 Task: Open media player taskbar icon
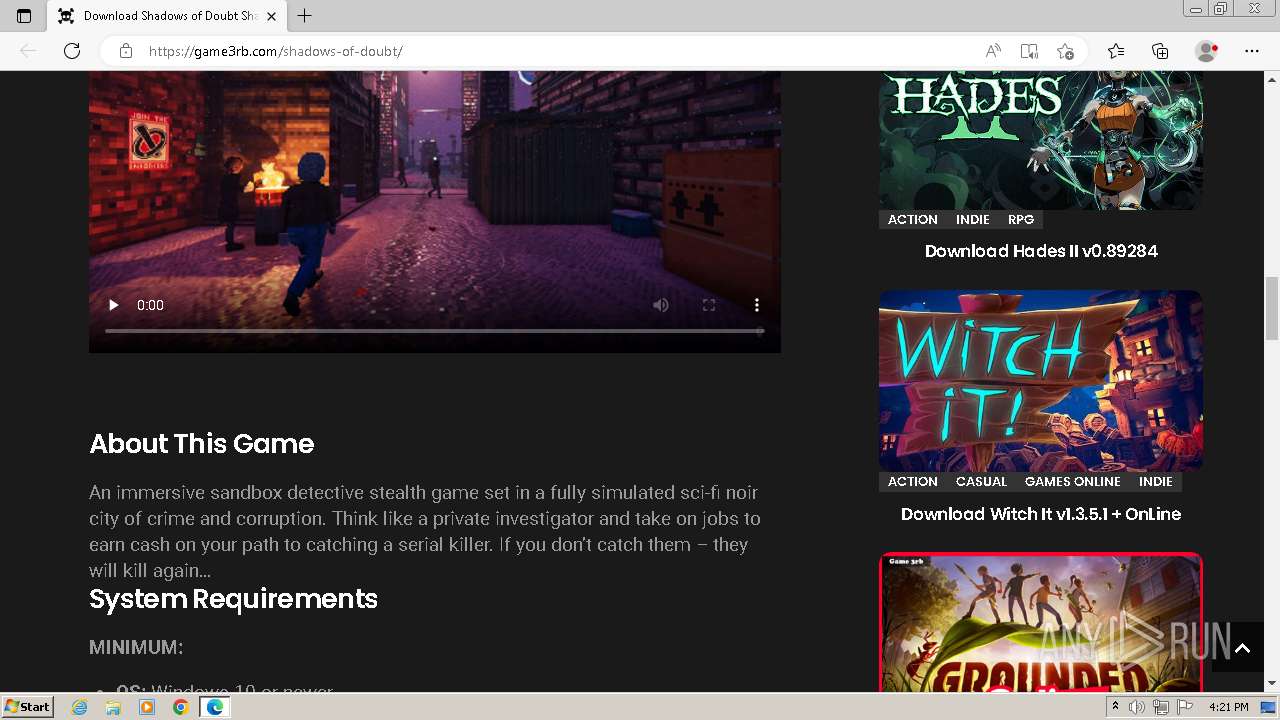[x=147, y=707]
